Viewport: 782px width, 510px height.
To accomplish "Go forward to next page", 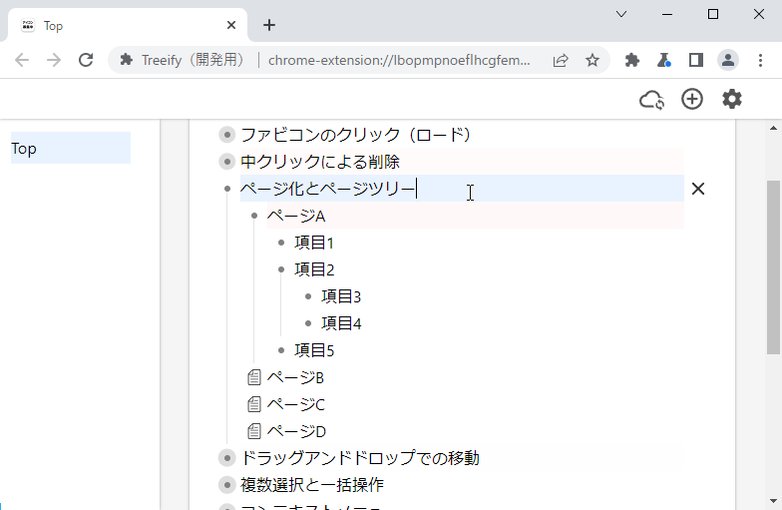I will 54,60.
